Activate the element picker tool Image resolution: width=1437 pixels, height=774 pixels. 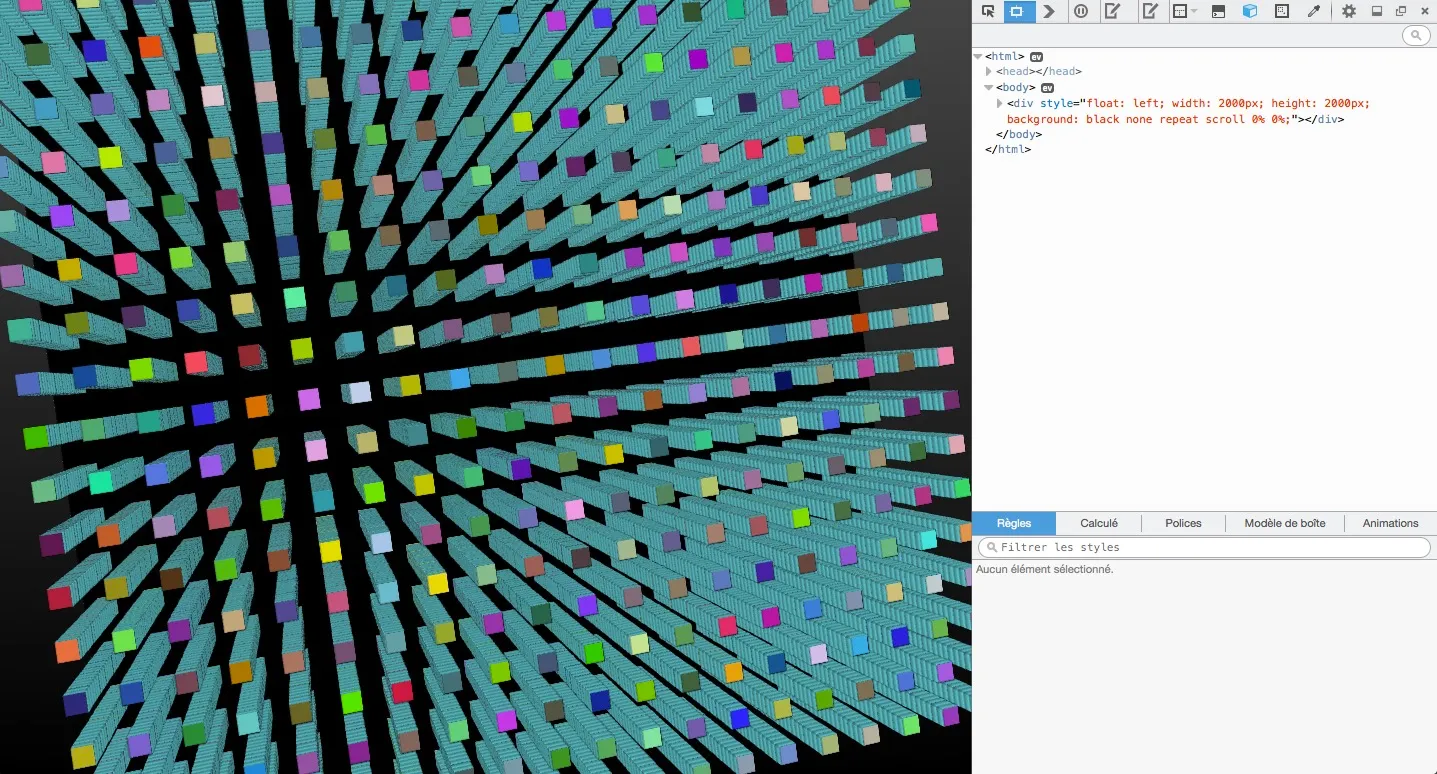pyautogui.click(x=988, y=11)
